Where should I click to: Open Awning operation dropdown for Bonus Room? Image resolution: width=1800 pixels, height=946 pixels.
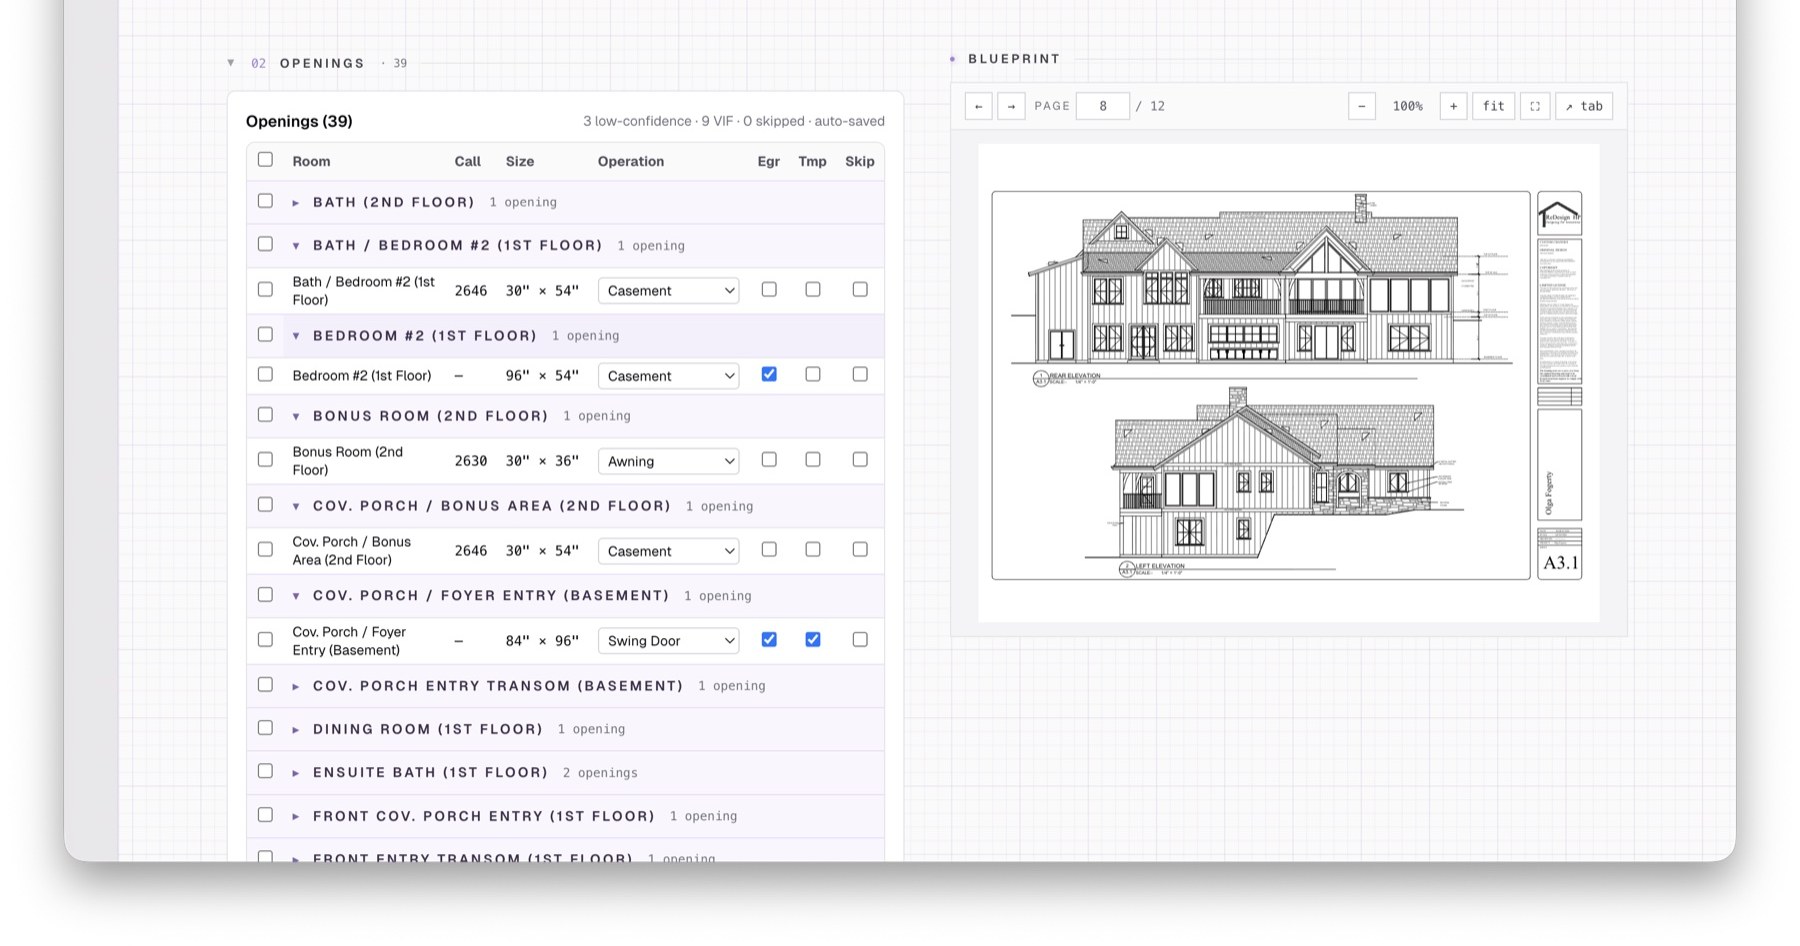click(x=668, y=461)
